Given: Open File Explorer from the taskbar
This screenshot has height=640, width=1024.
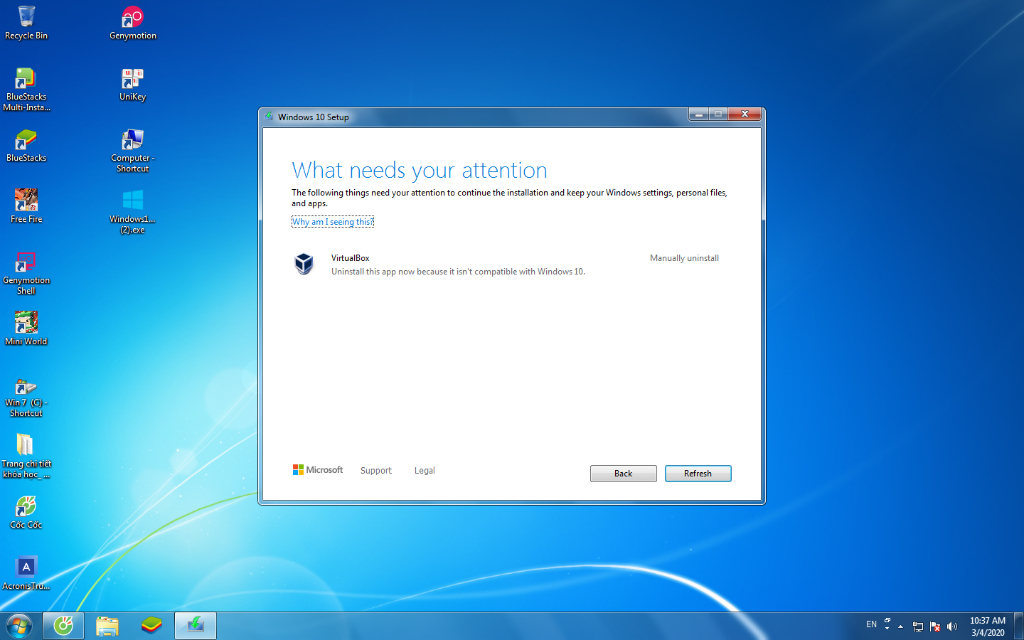Looking at the screenshot, I should coord(107,626).
